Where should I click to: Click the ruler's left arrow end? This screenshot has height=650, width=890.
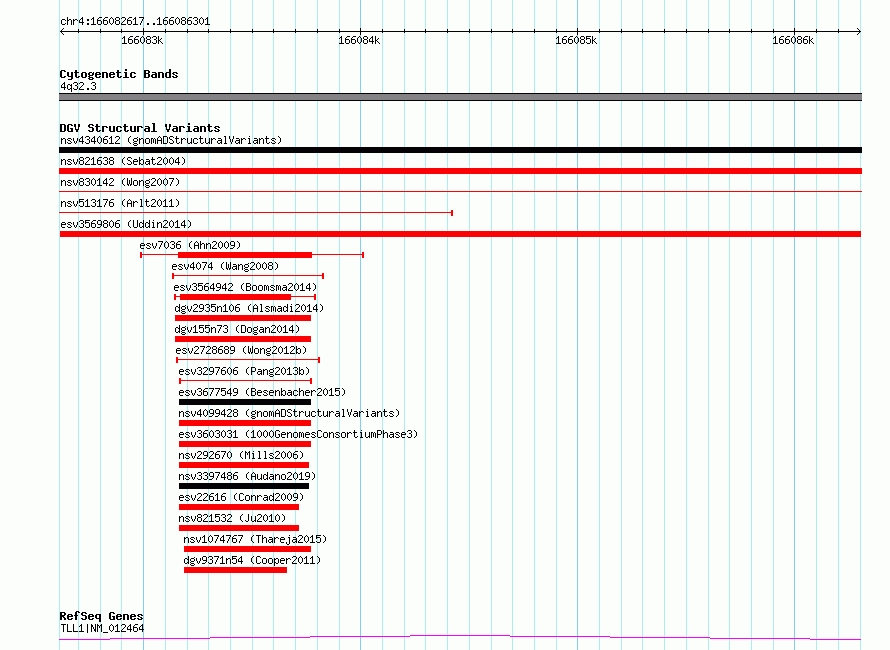(x=62, y=31)
